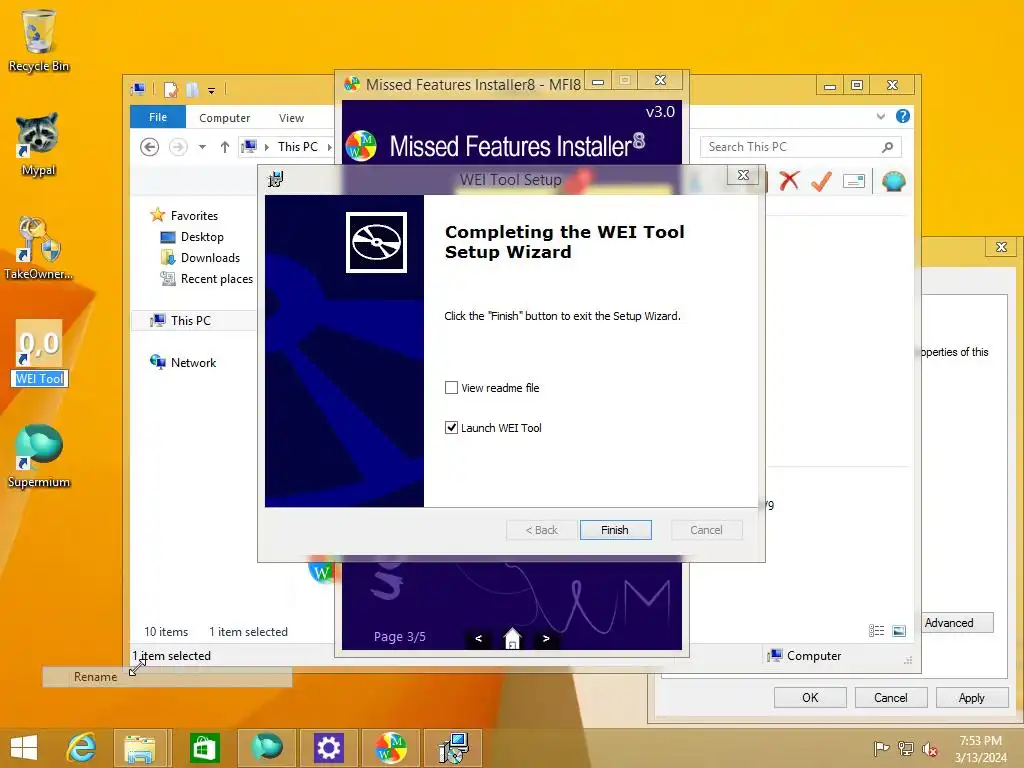Open the PC settings gear taskbar icon
The image size is (1024, 768).
(x=328, y=748)
